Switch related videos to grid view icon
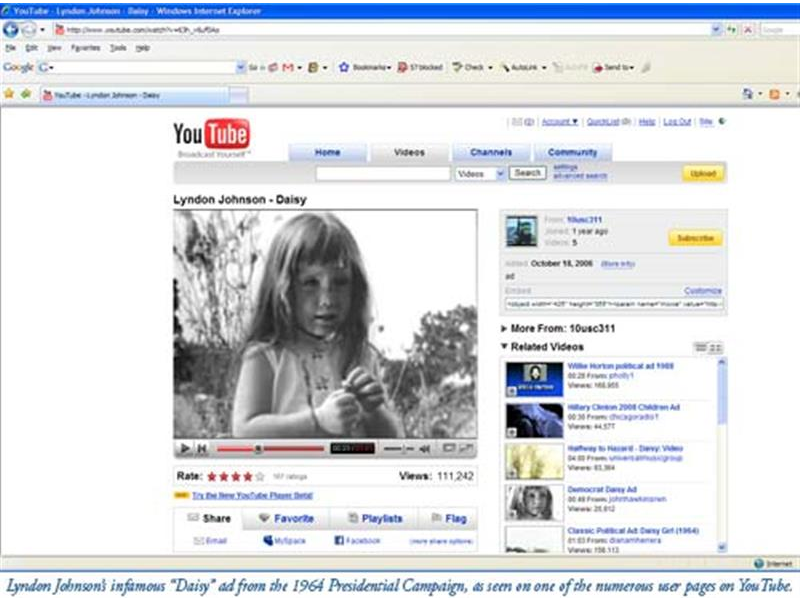800x600 pixels. click(716, 347)
